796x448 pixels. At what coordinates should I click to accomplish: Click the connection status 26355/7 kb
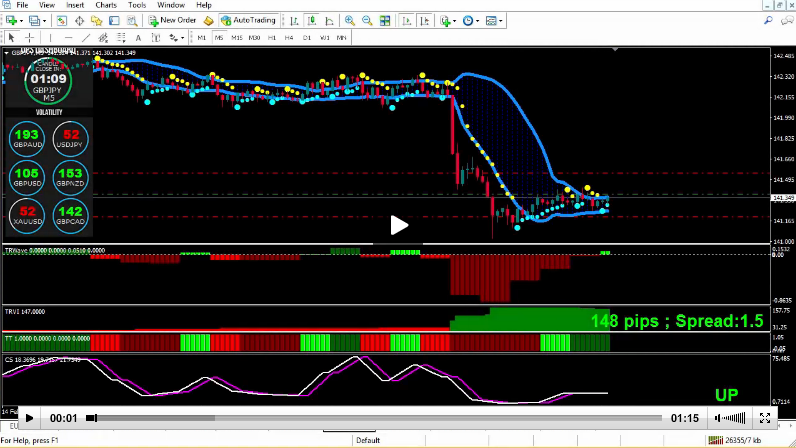tap(735, 440)
